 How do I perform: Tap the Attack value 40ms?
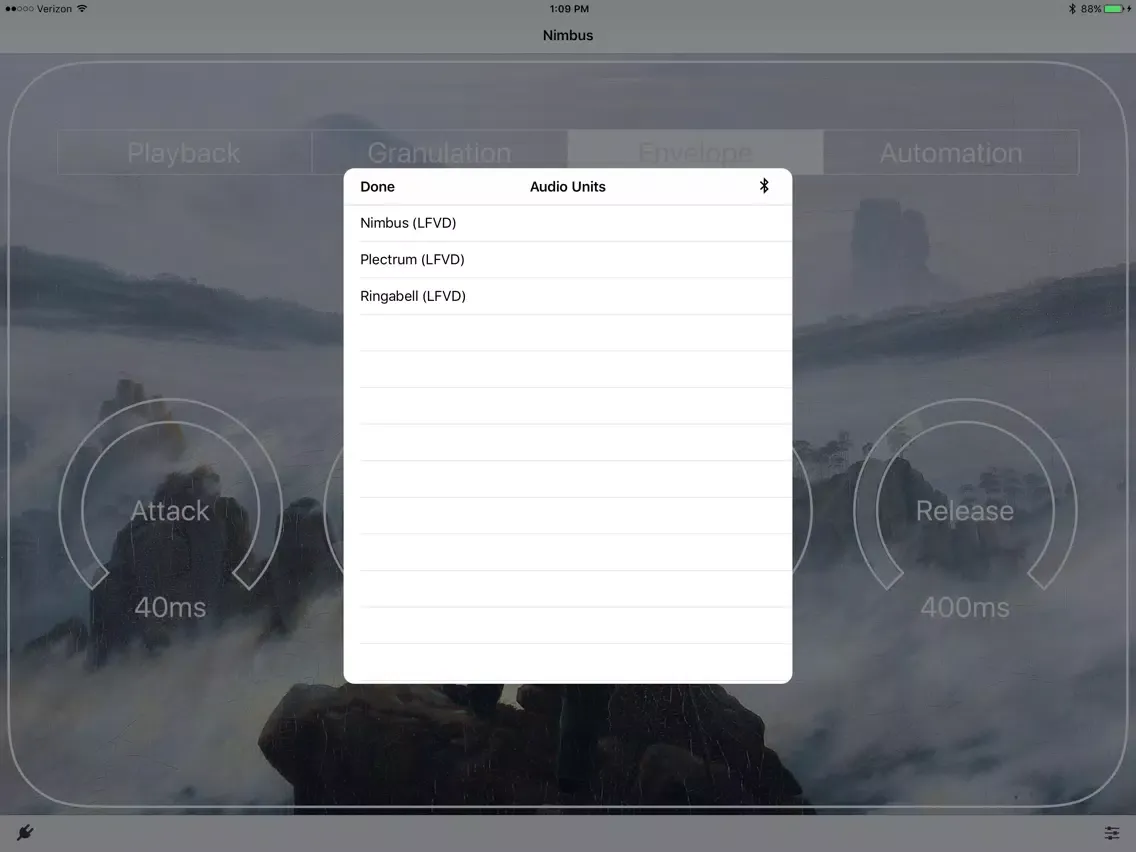(x=170, y=607)
